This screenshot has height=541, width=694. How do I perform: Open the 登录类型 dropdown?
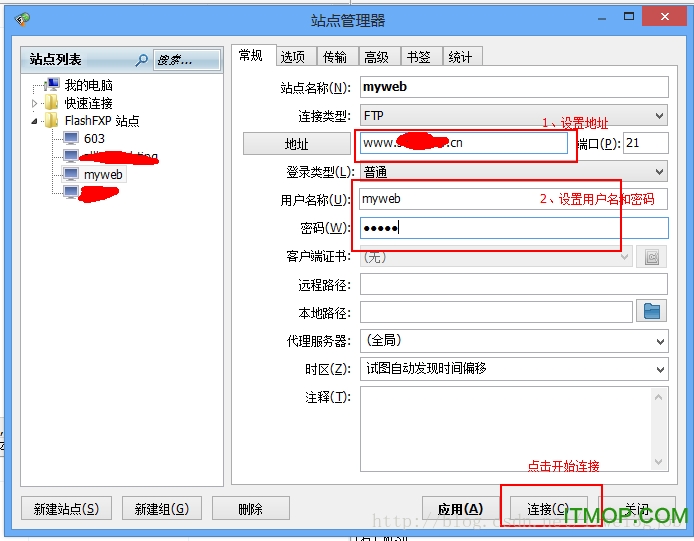point(659,172)
